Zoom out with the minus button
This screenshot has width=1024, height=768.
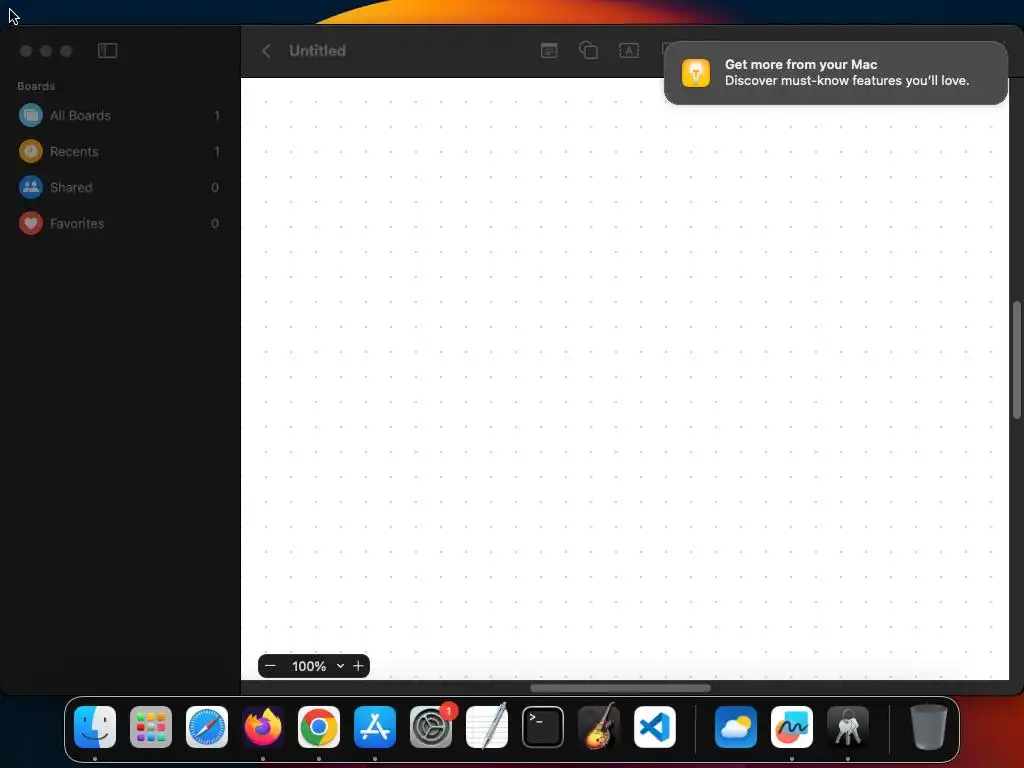coord(270,666)
